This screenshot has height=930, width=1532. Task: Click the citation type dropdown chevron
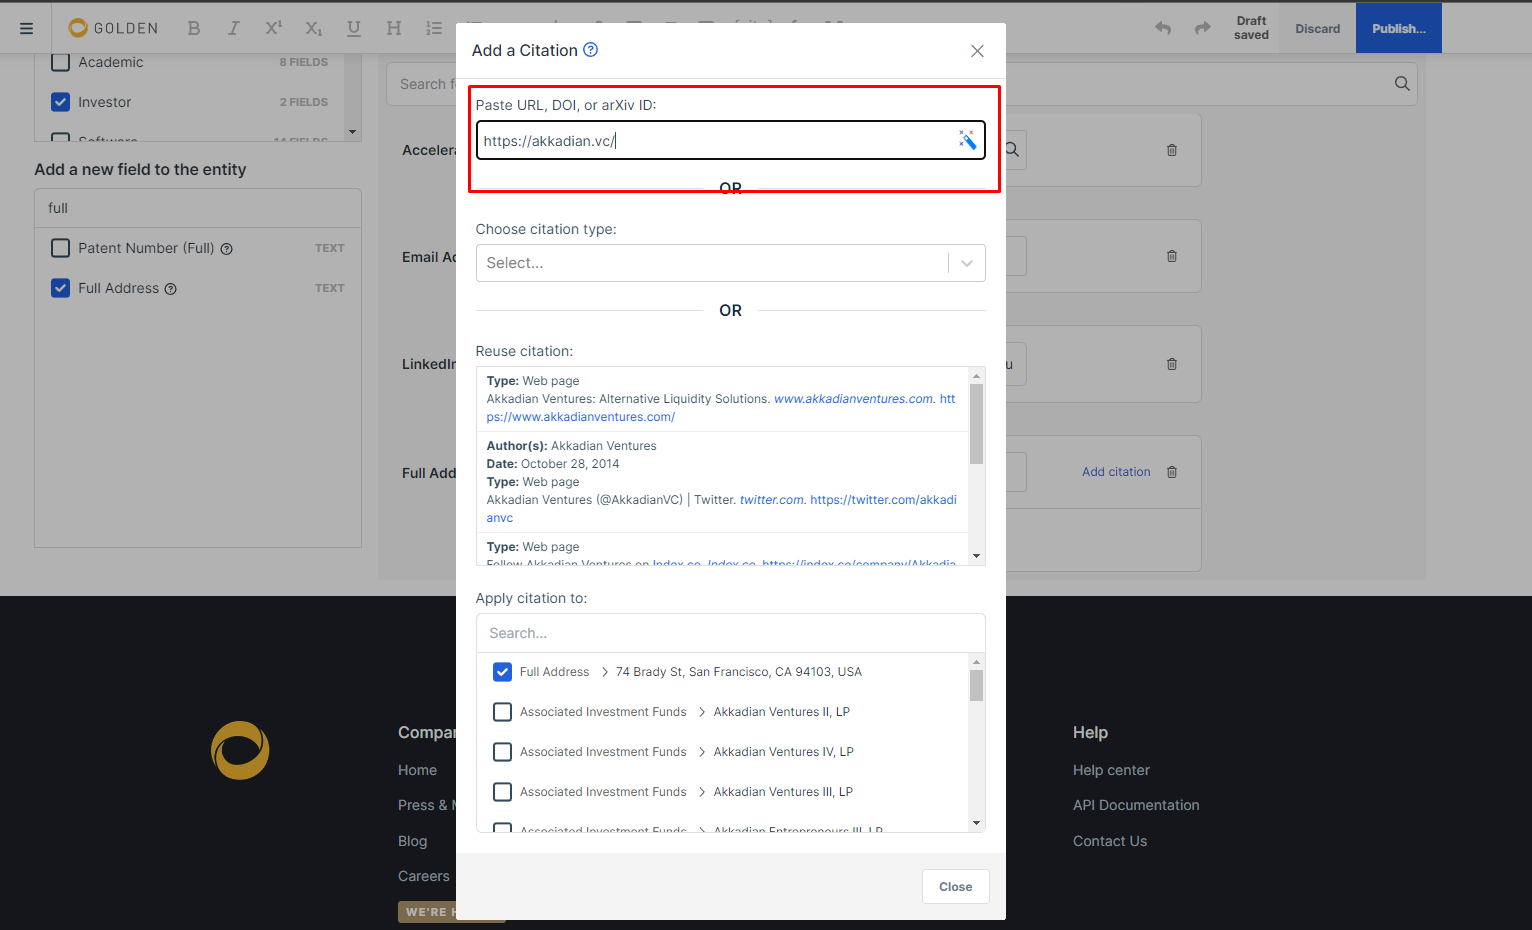[967, 263]
